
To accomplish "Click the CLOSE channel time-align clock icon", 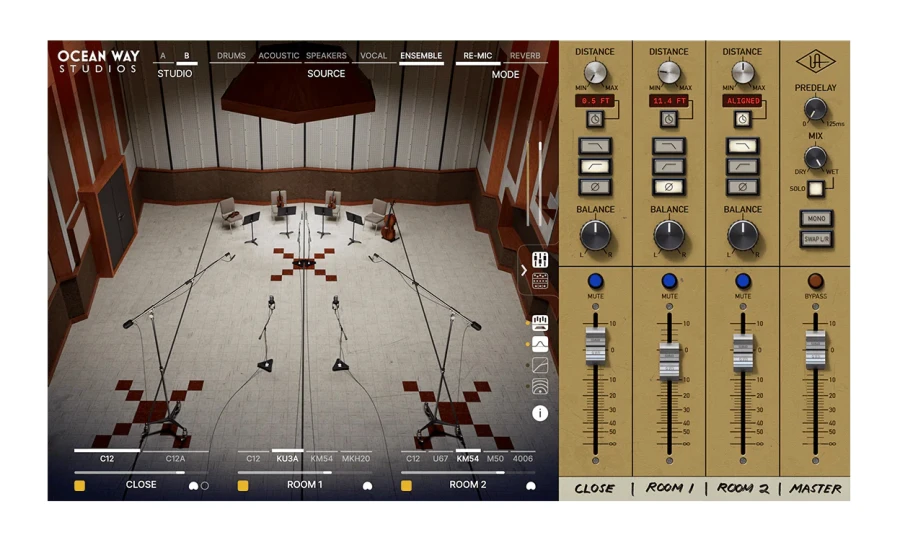I will pyautogui.click(x=595, y=119).
